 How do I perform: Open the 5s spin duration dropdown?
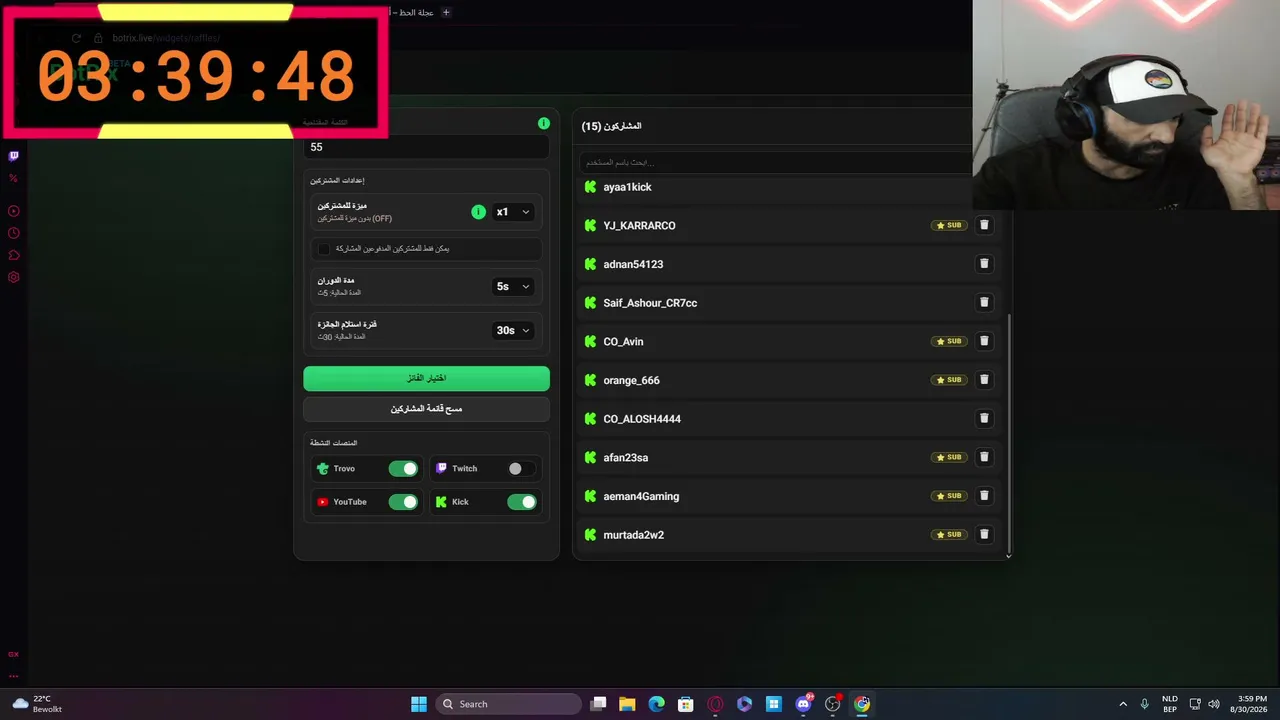513,286
